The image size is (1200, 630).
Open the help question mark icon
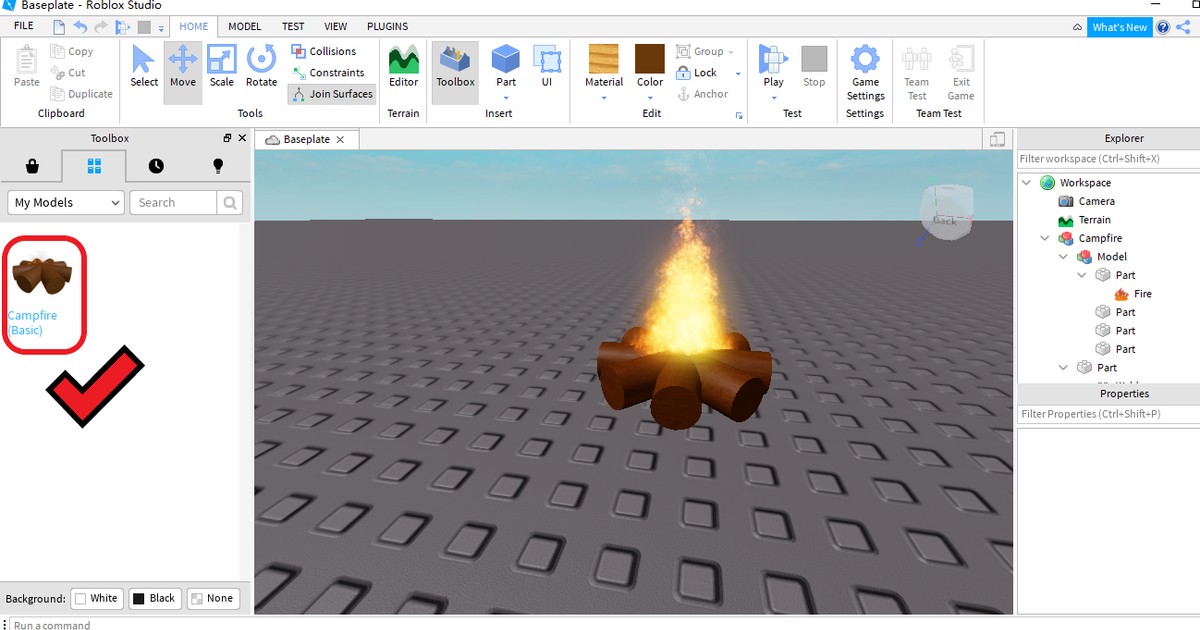tap(1163, 27)
